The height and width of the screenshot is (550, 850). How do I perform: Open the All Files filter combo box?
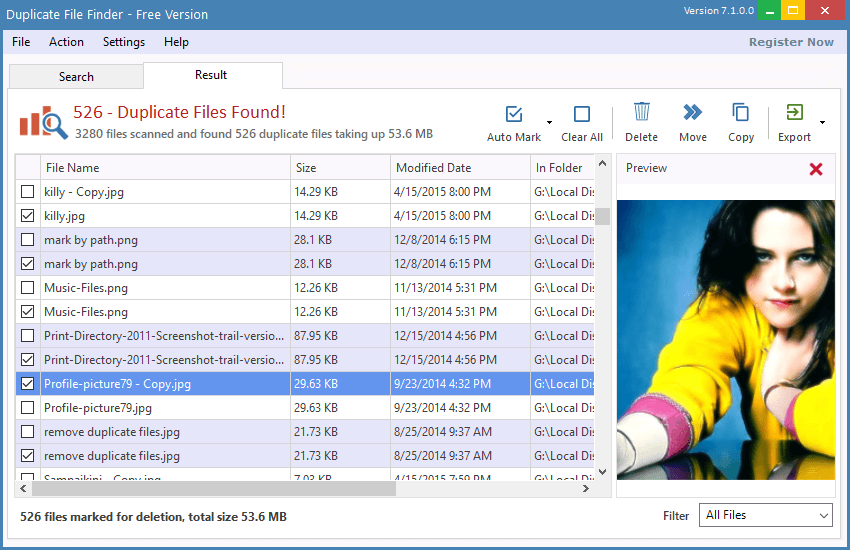coord(765,515)
